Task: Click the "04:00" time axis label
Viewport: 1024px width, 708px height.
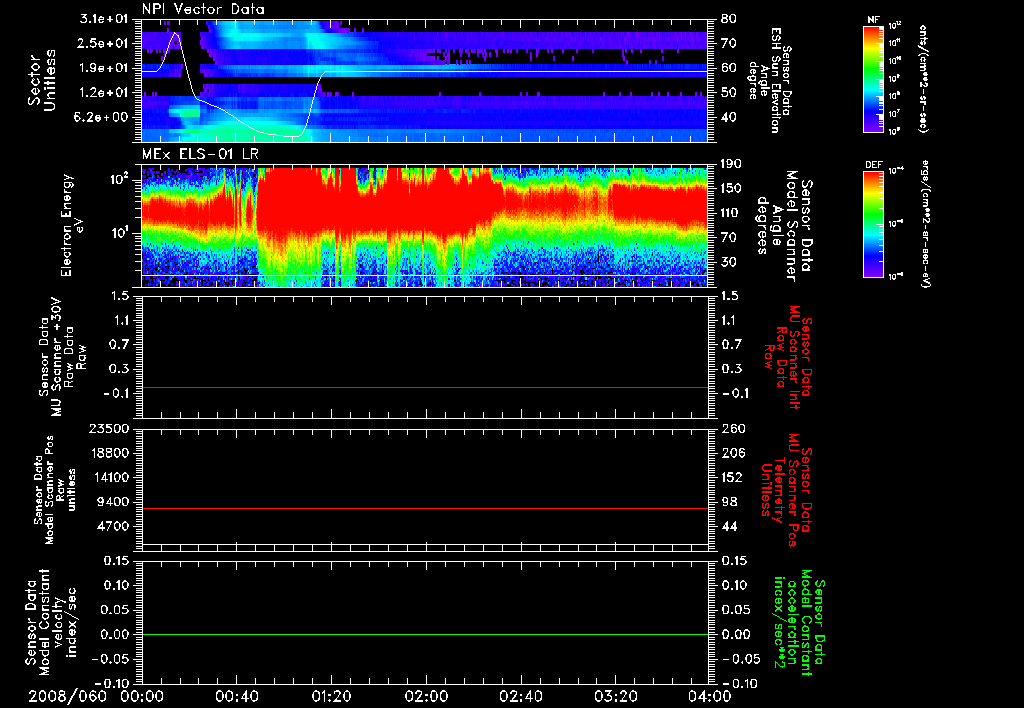Action: (x=709, y=696)
